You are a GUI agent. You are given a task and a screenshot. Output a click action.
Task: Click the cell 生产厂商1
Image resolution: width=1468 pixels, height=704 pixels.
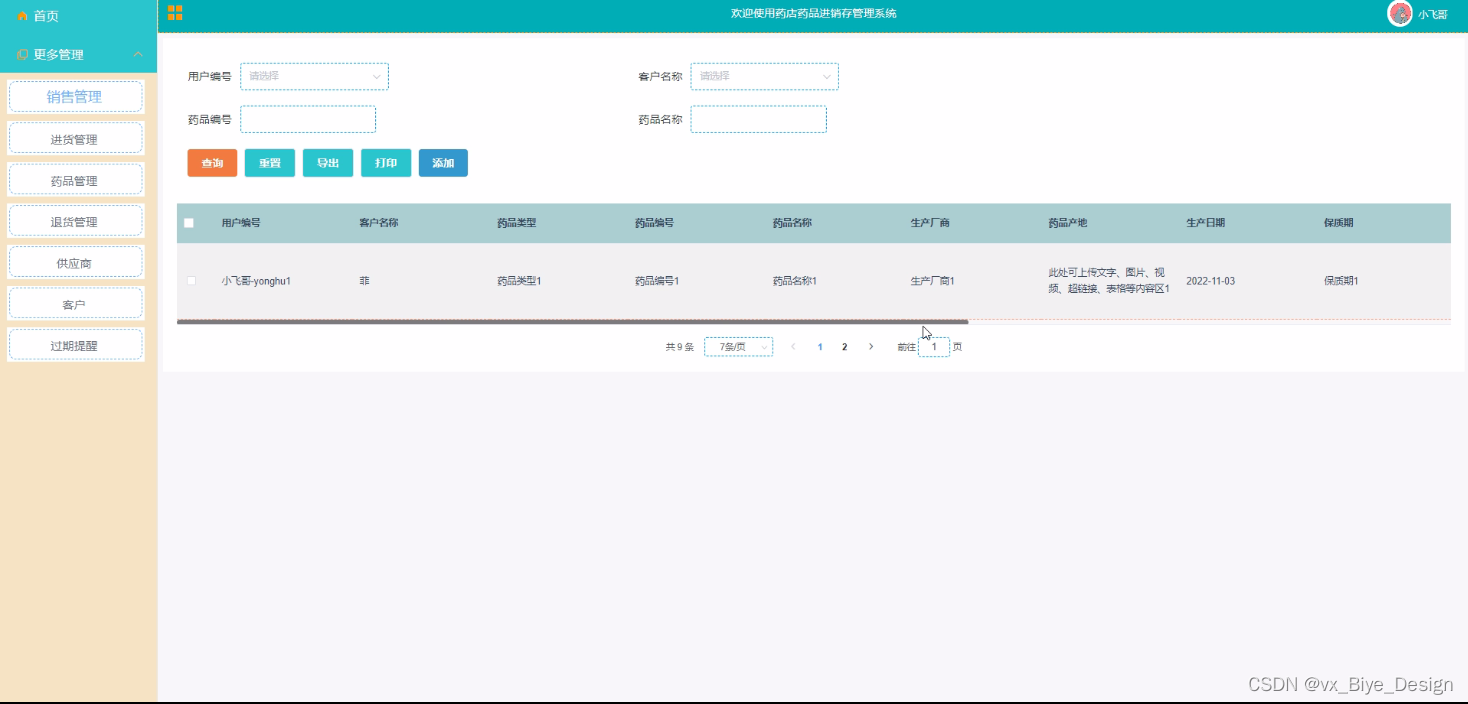tap(933, 281)
